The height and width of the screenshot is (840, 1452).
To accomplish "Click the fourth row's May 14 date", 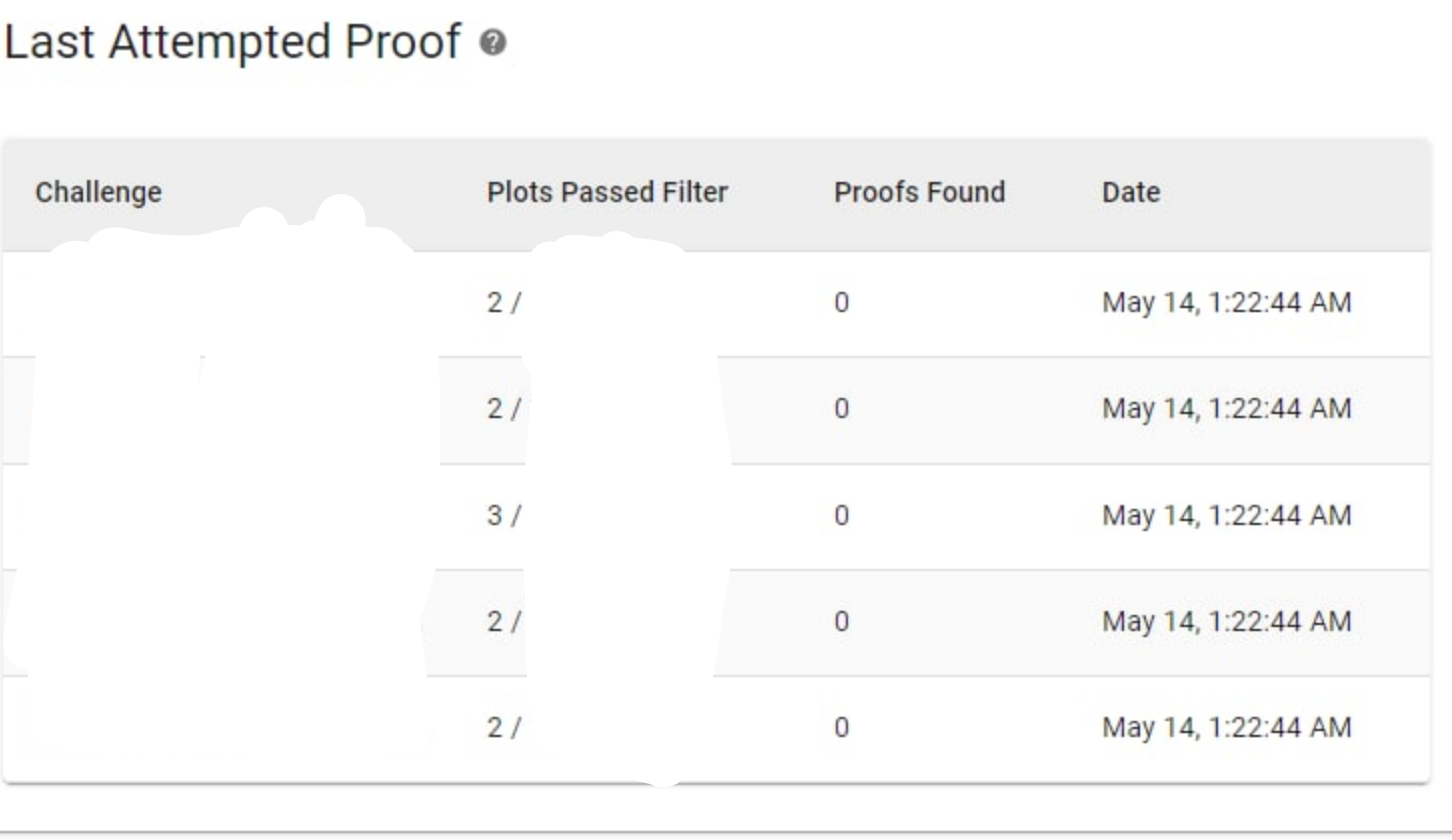I will coord(1226,622).
